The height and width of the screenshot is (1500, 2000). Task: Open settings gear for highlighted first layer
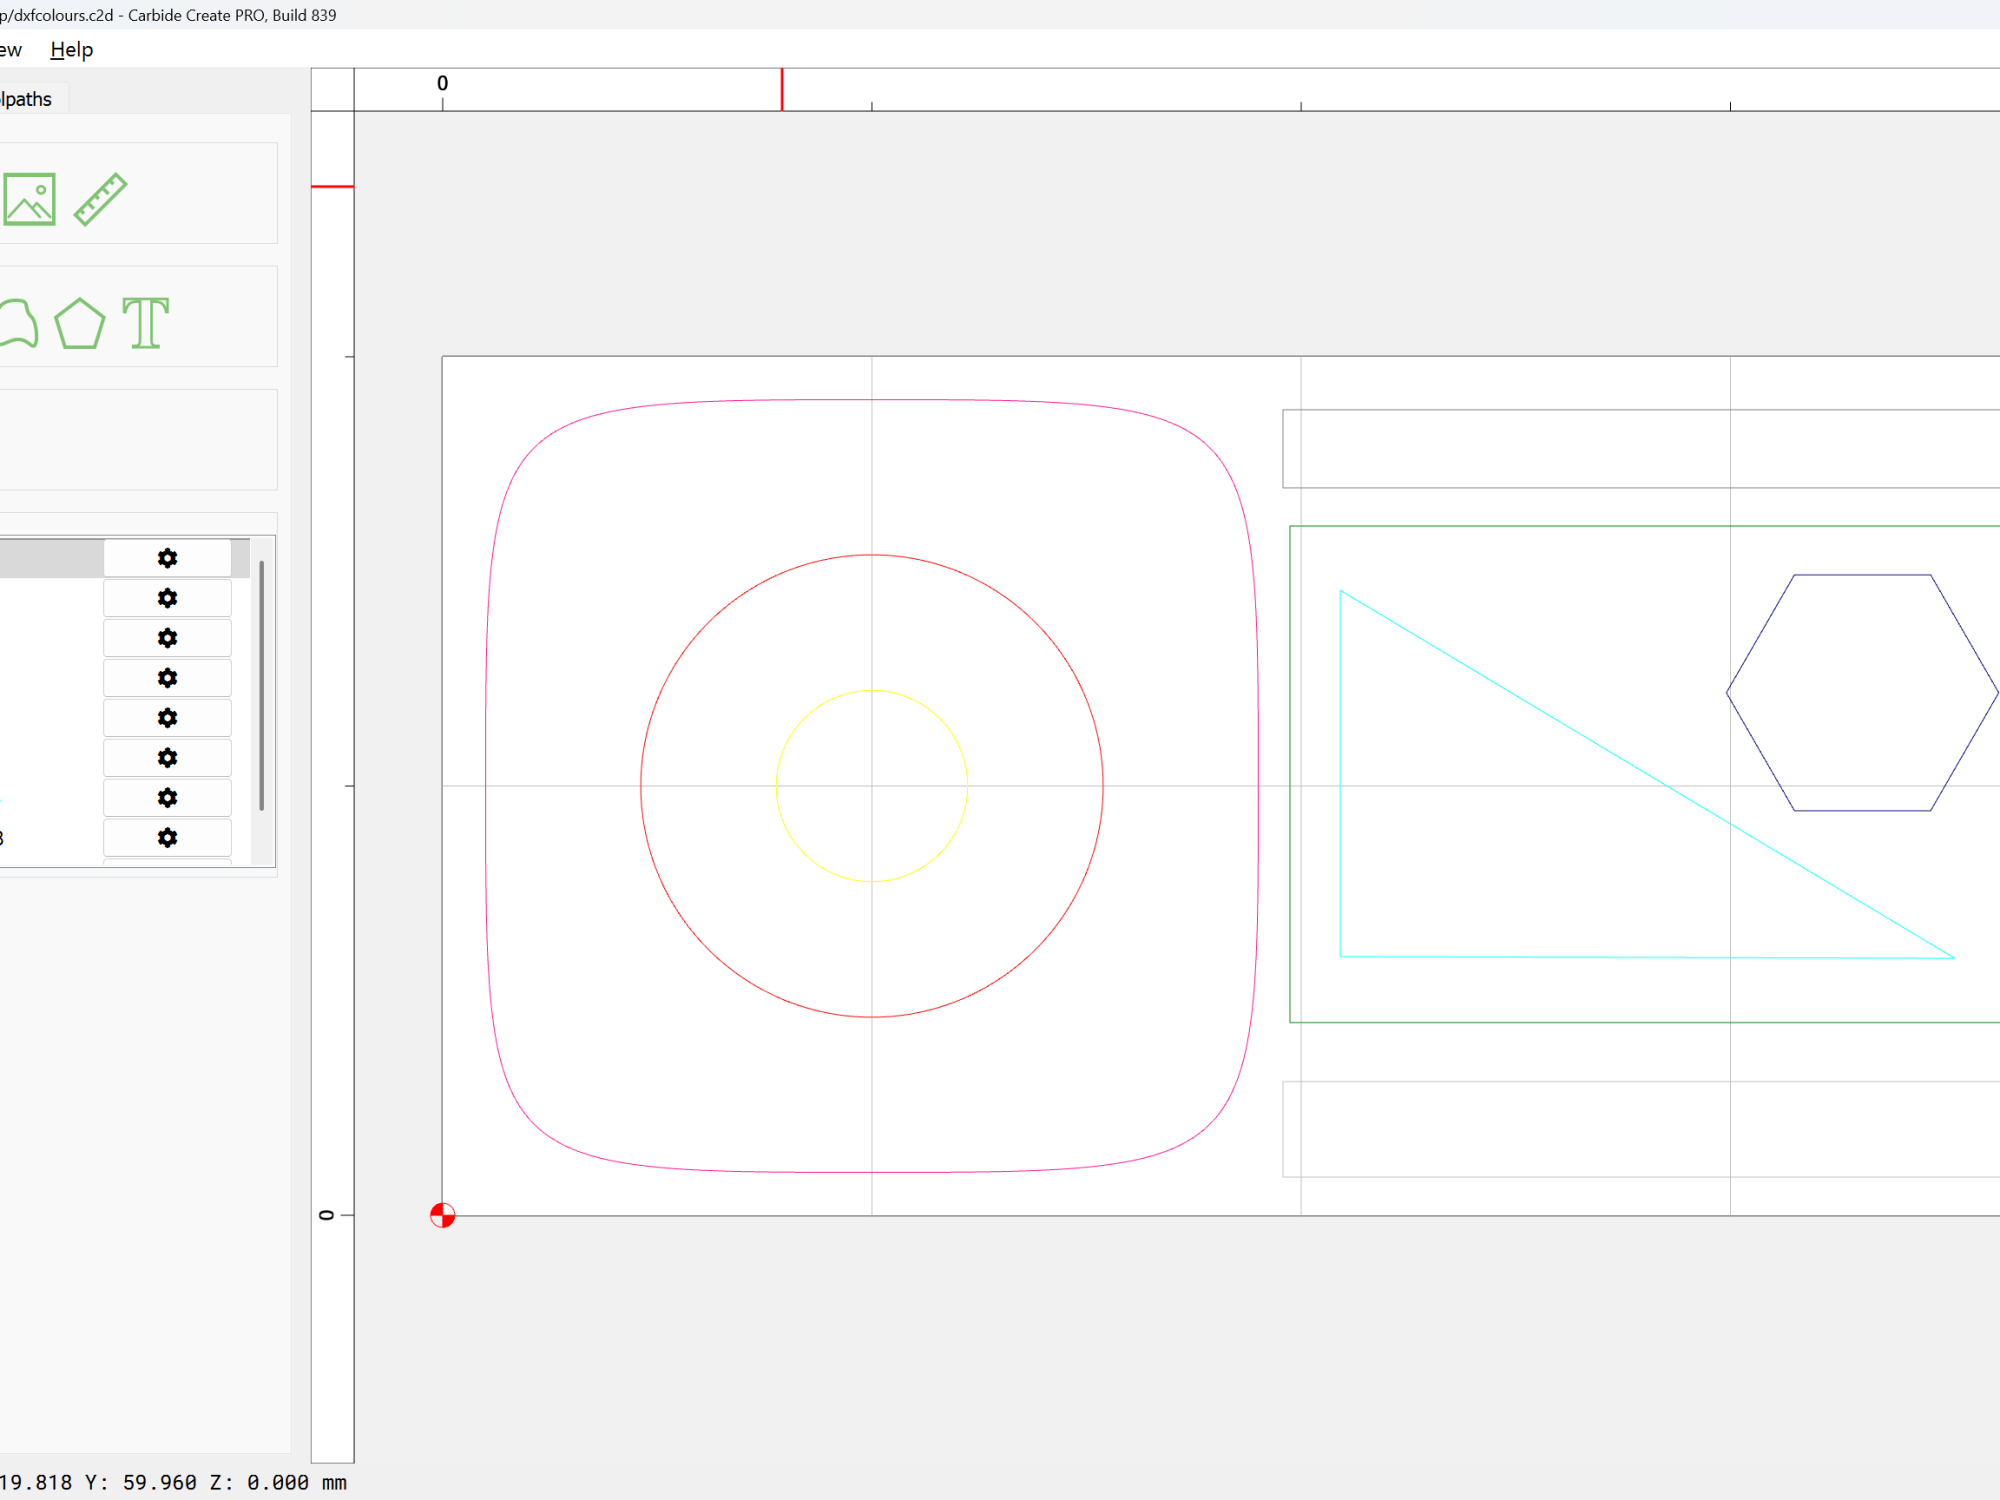click(x=167, y=558)
